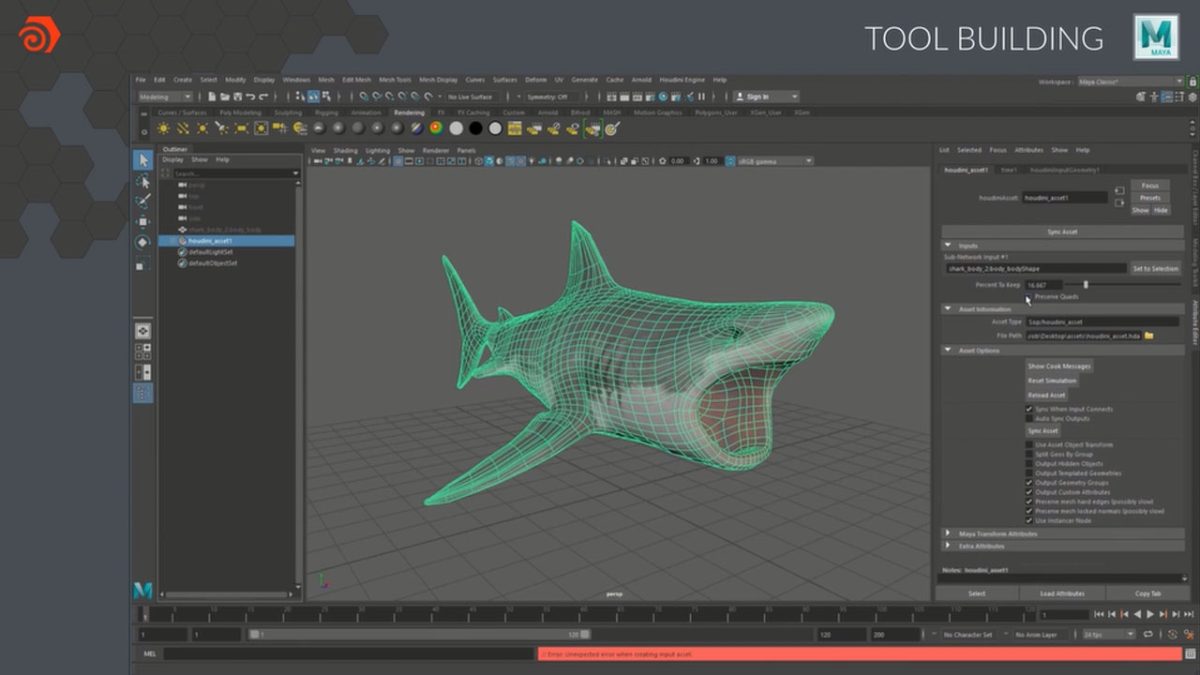
Task: Disable Output Geometry Groups
Action: click(1029, 482)
